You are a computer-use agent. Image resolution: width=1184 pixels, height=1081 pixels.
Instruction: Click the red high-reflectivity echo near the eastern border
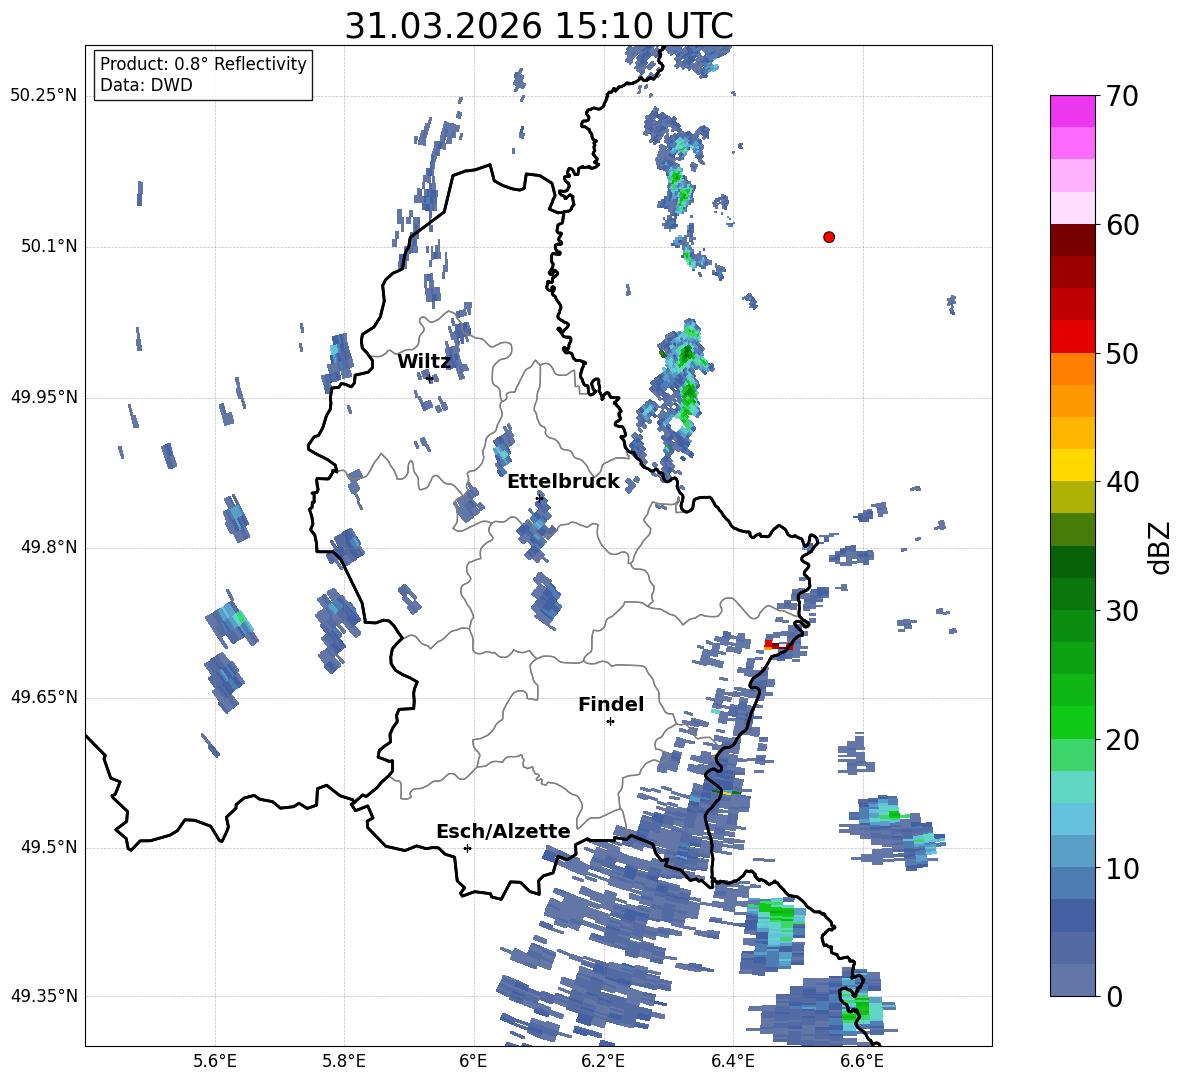[x=778, y=645]
